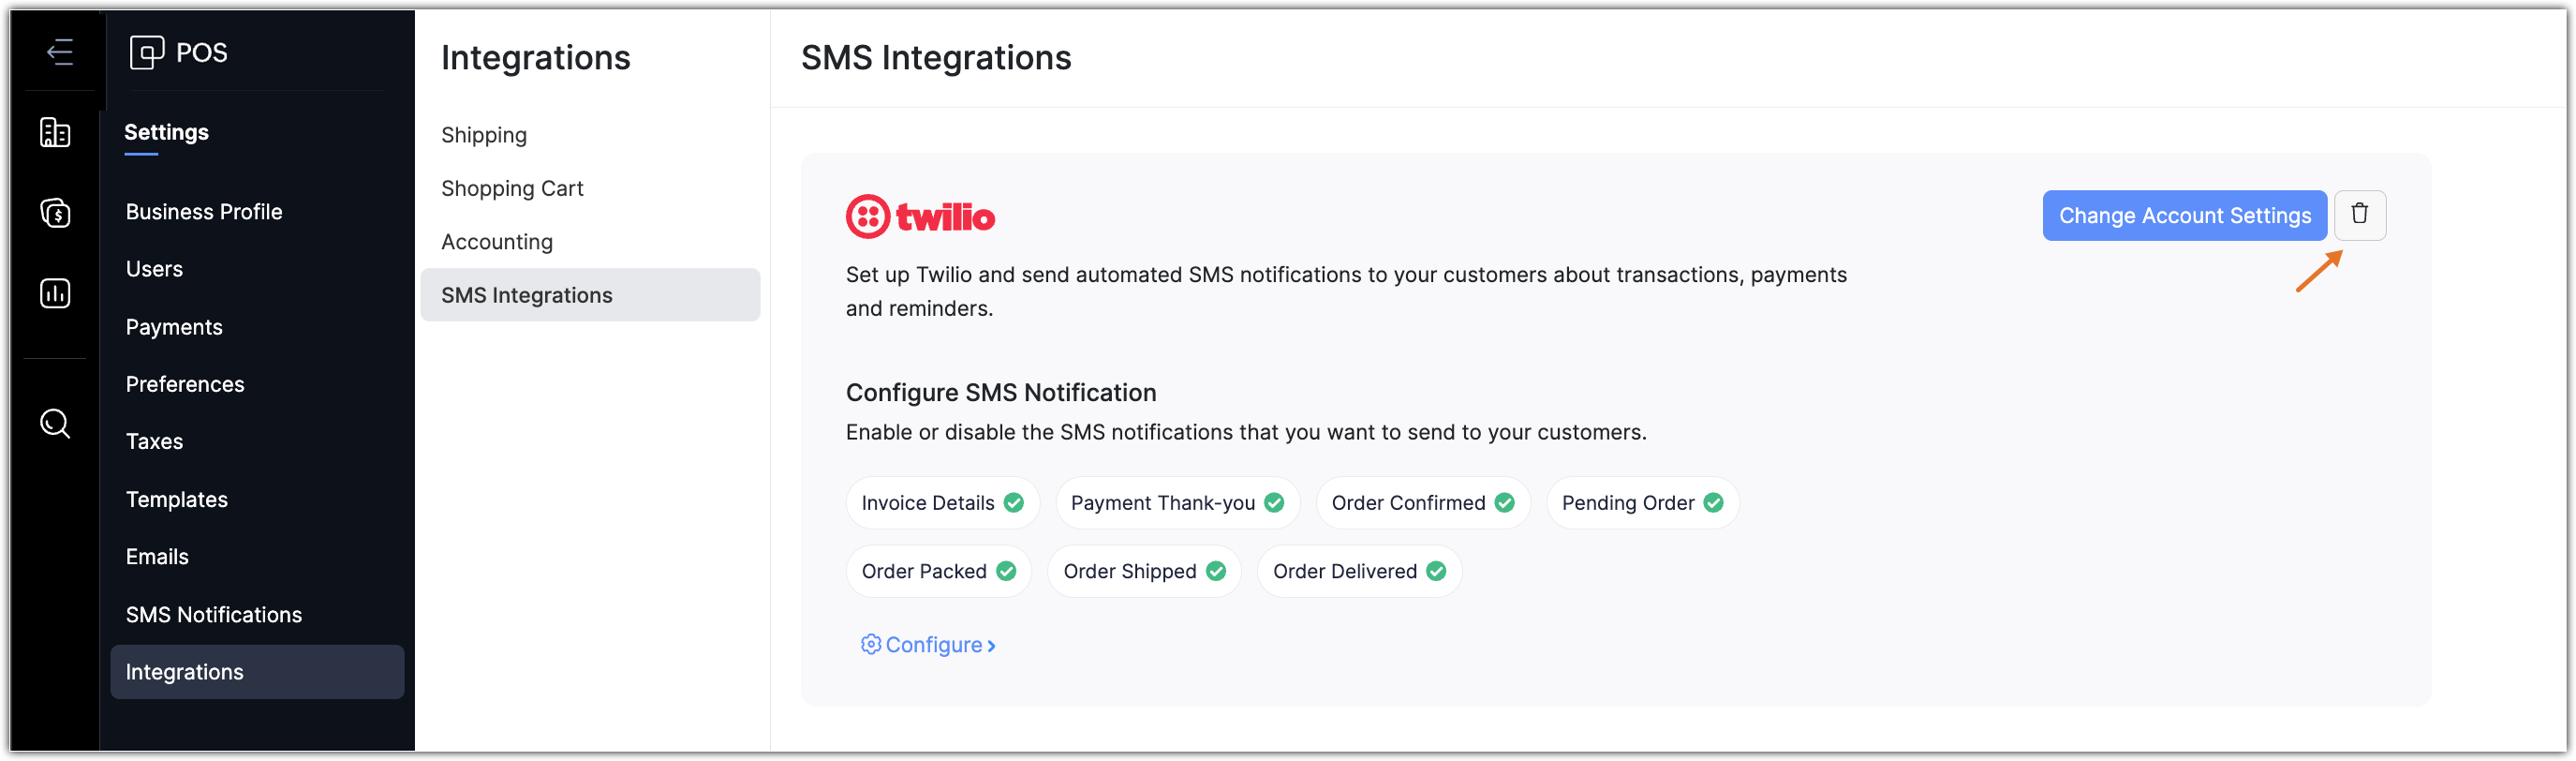Go to Business Profile settings
This screenshot has width=2576, height=761.
tap(204, 212)
